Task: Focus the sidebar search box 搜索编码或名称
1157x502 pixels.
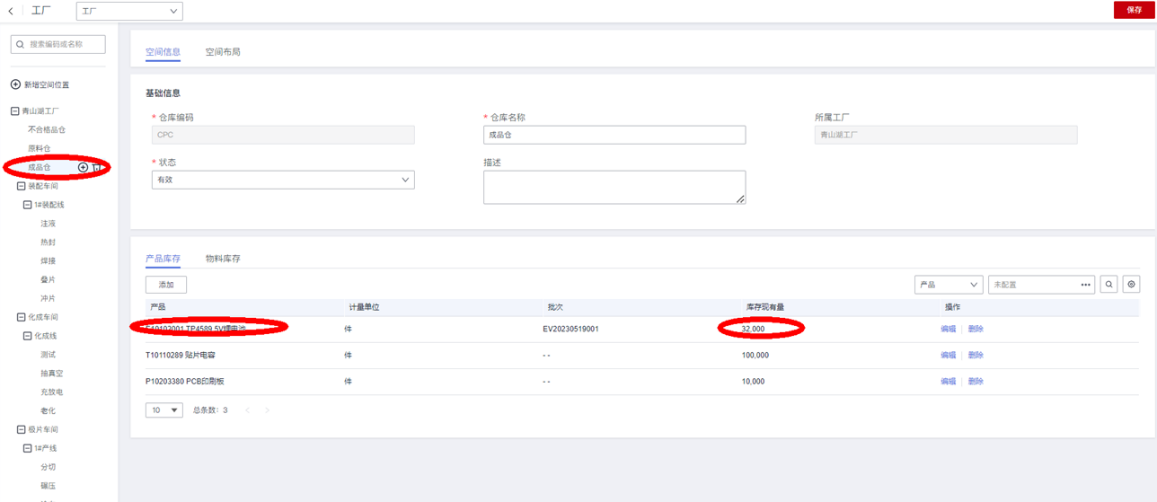Action: pyautogui.click(x=58, y=44)
